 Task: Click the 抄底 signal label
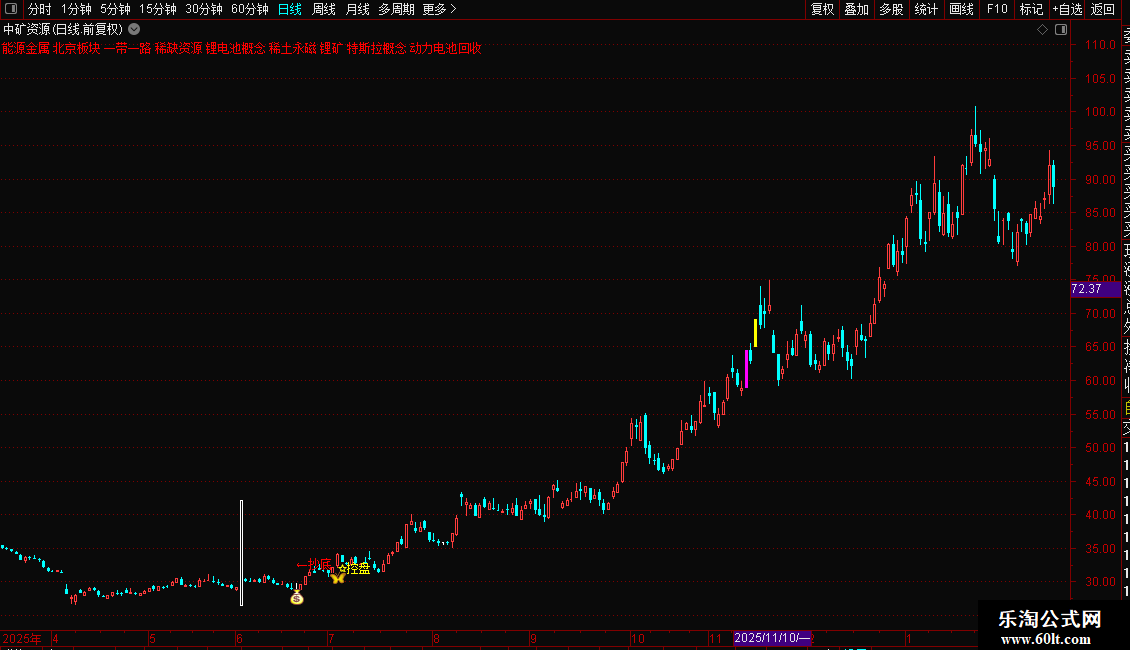(314, 564)
